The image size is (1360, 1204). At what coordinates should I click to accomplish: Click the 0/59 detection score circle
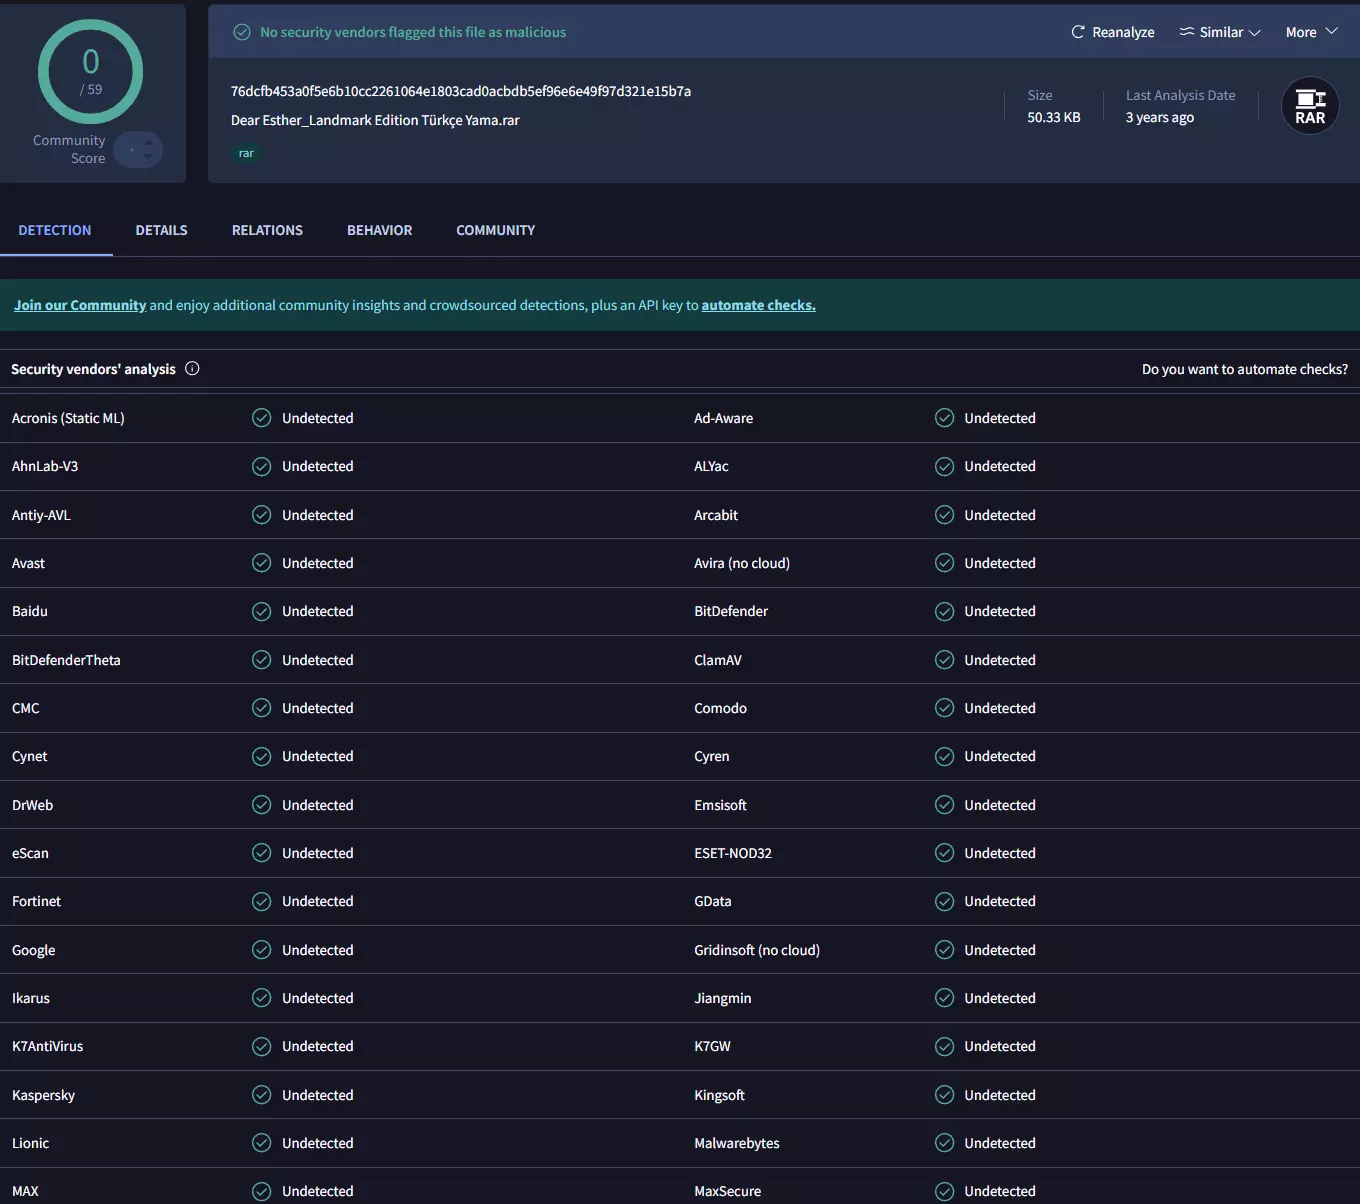[x=90, y=72]
